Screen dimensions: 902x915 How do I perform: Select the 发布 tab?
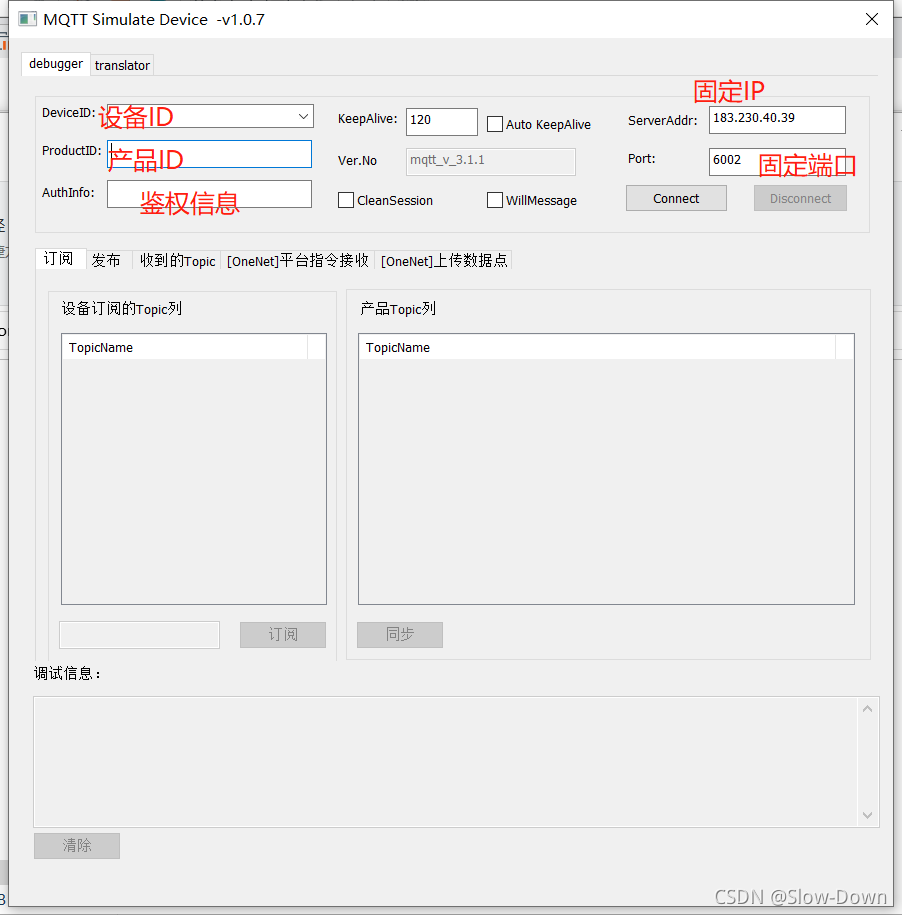106,259
